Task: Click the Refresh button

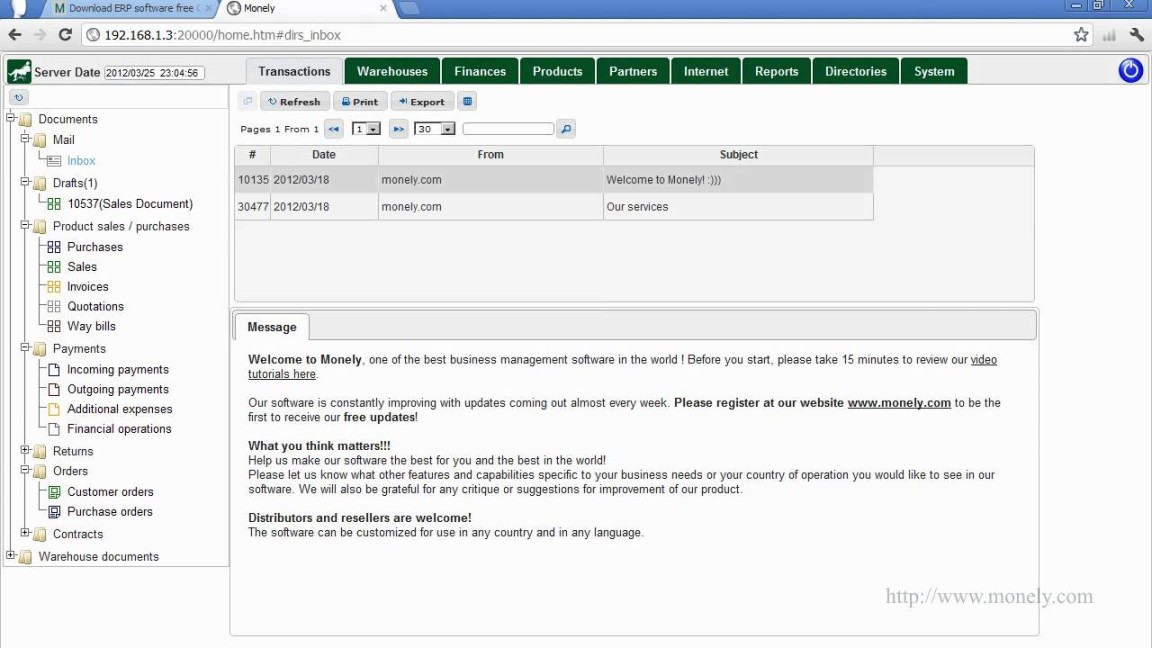Action: (x=294, y=101)
